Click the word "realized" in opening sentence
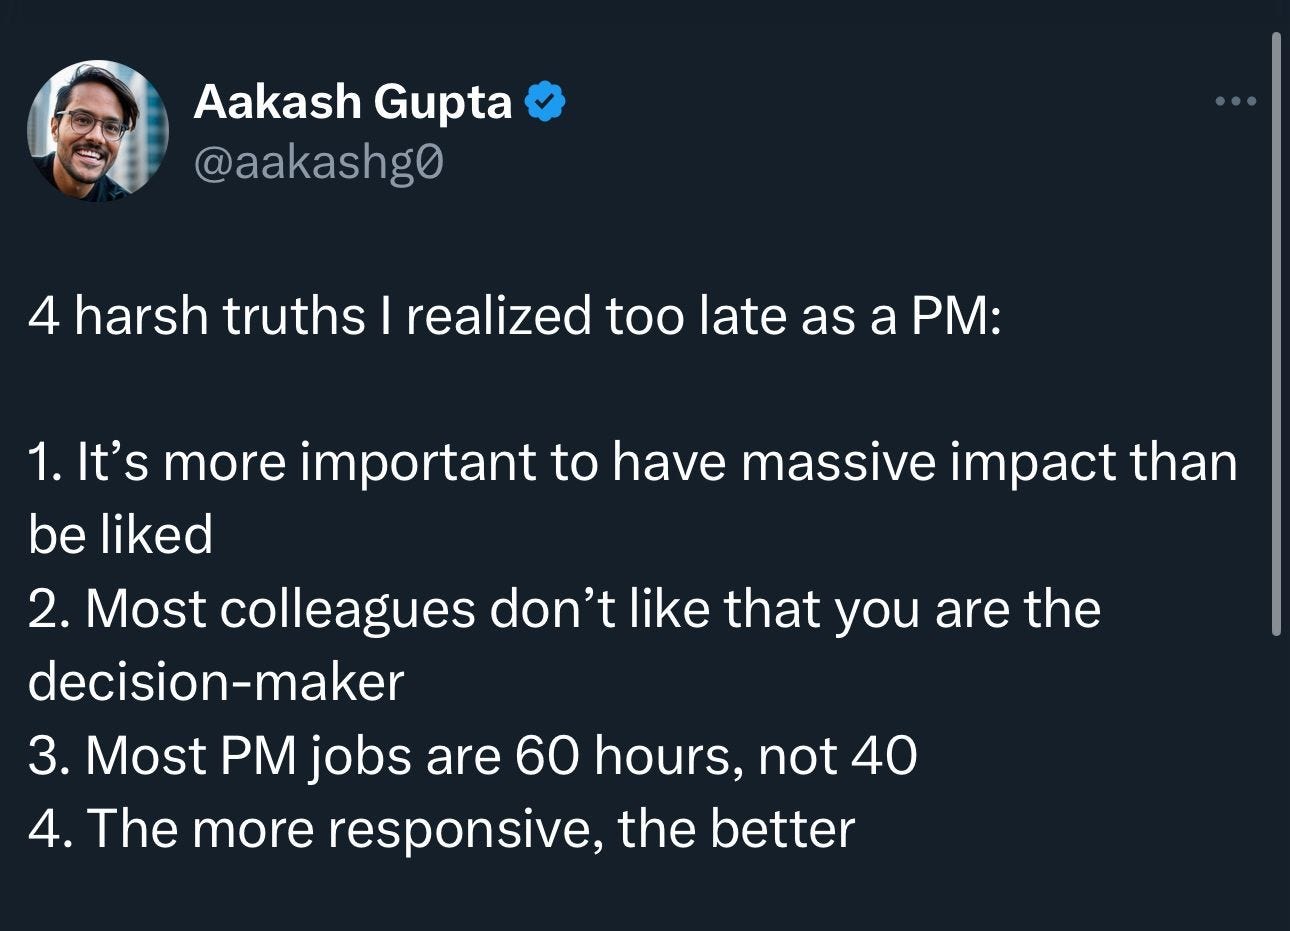 click(498, 317)
